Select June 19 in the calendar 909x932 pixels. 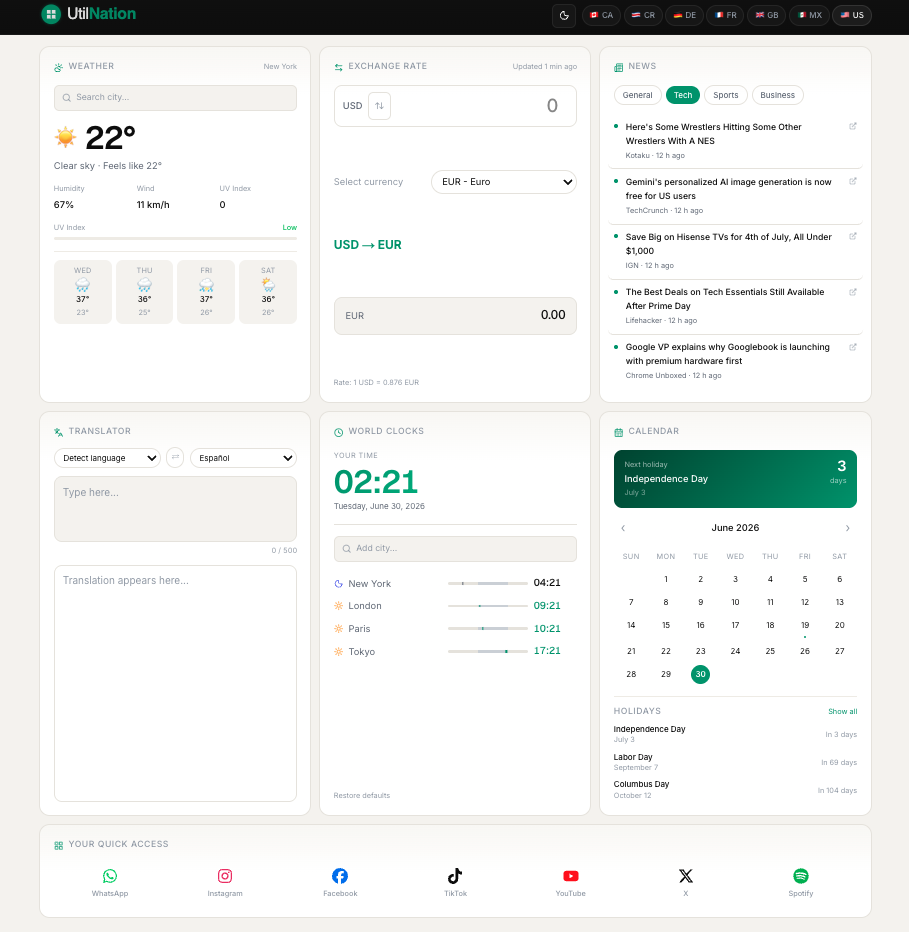click(x=804, y=625)
